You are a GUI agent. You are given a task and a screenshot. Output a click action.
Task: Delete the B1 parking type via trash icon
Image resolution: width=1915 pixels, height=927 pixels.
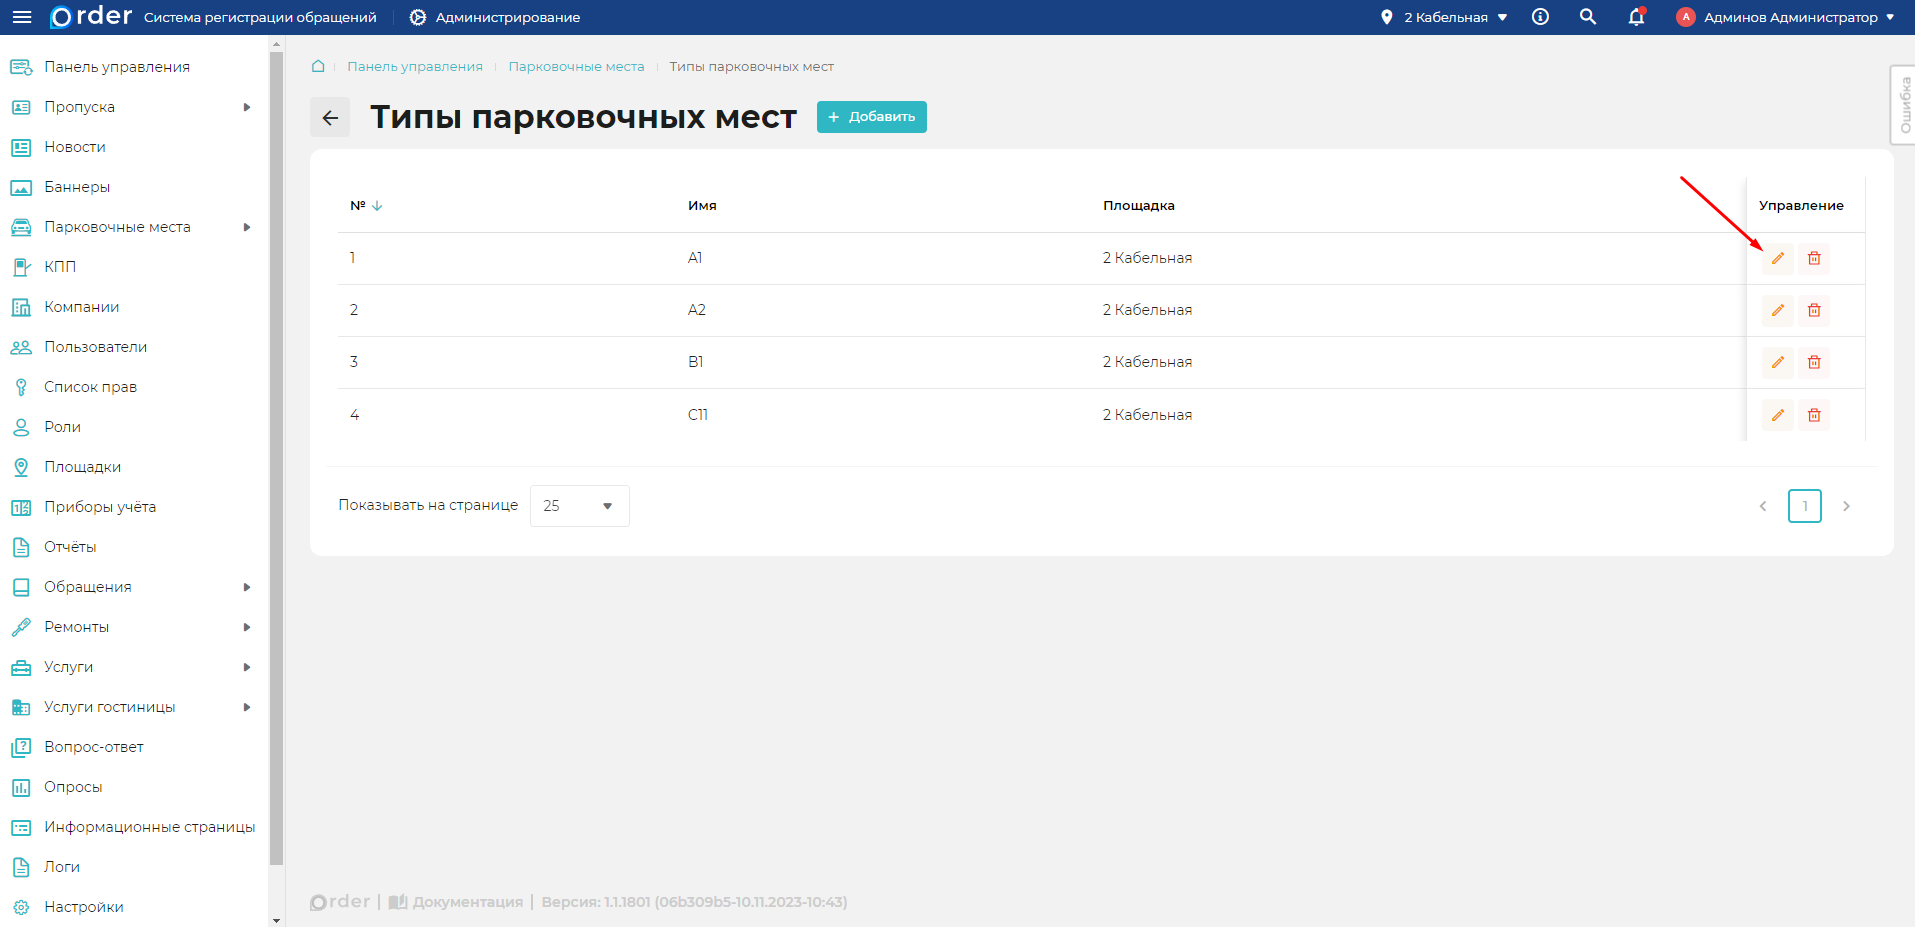(1813, 362)
